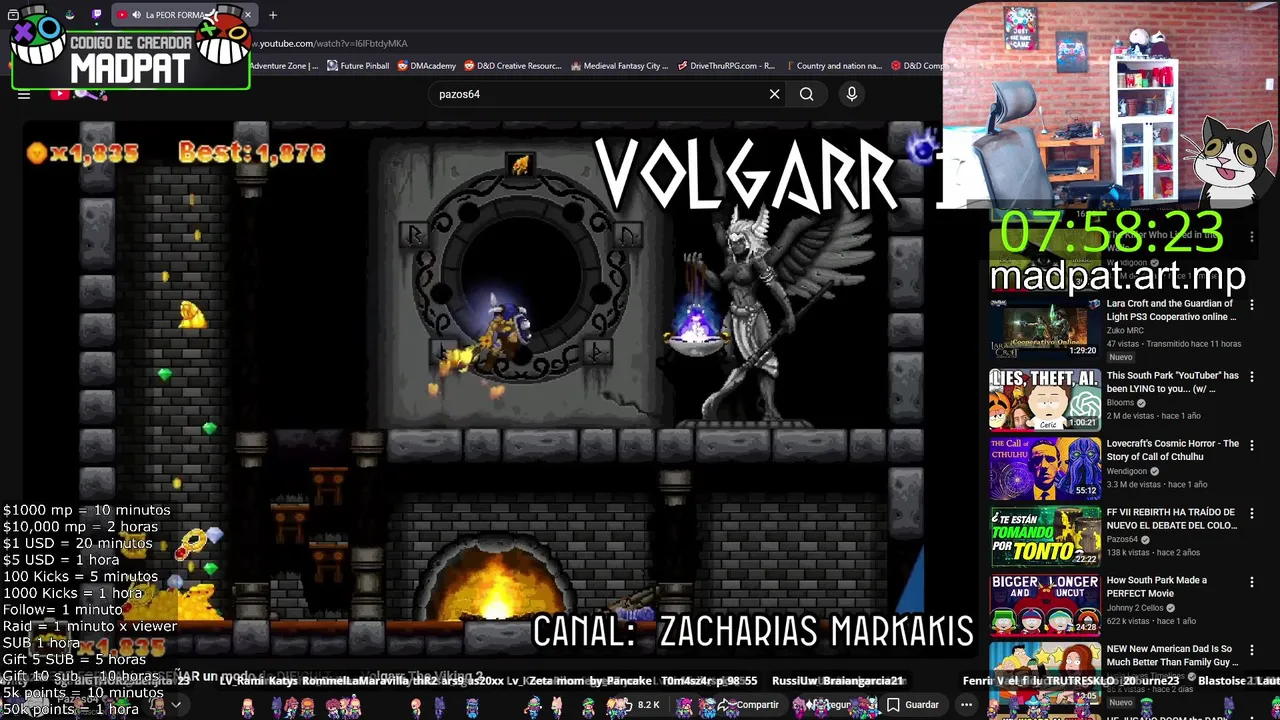Go to the Pazos64 channel name
The height and width of the screenshot is (720, 1280).
(1122, 539)
